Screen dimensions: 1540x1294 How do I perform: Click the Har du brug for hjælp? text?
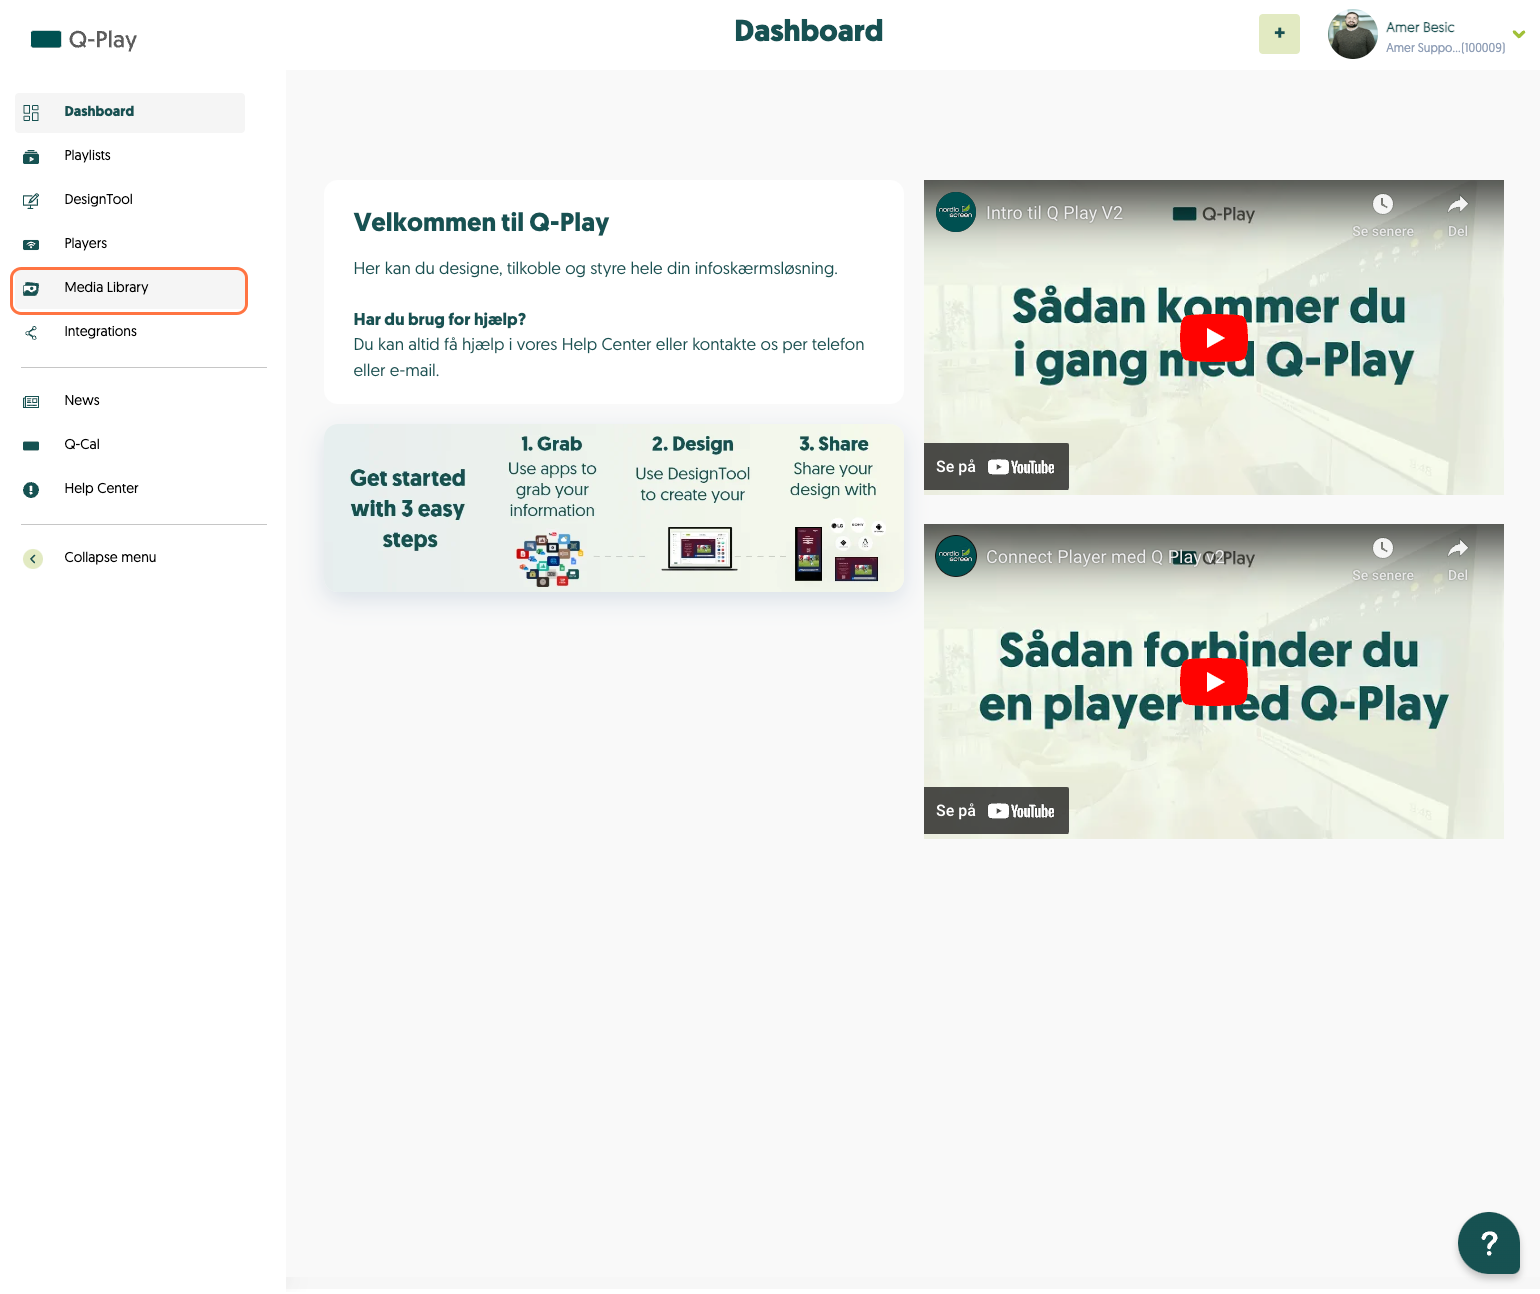pos(440,320)
